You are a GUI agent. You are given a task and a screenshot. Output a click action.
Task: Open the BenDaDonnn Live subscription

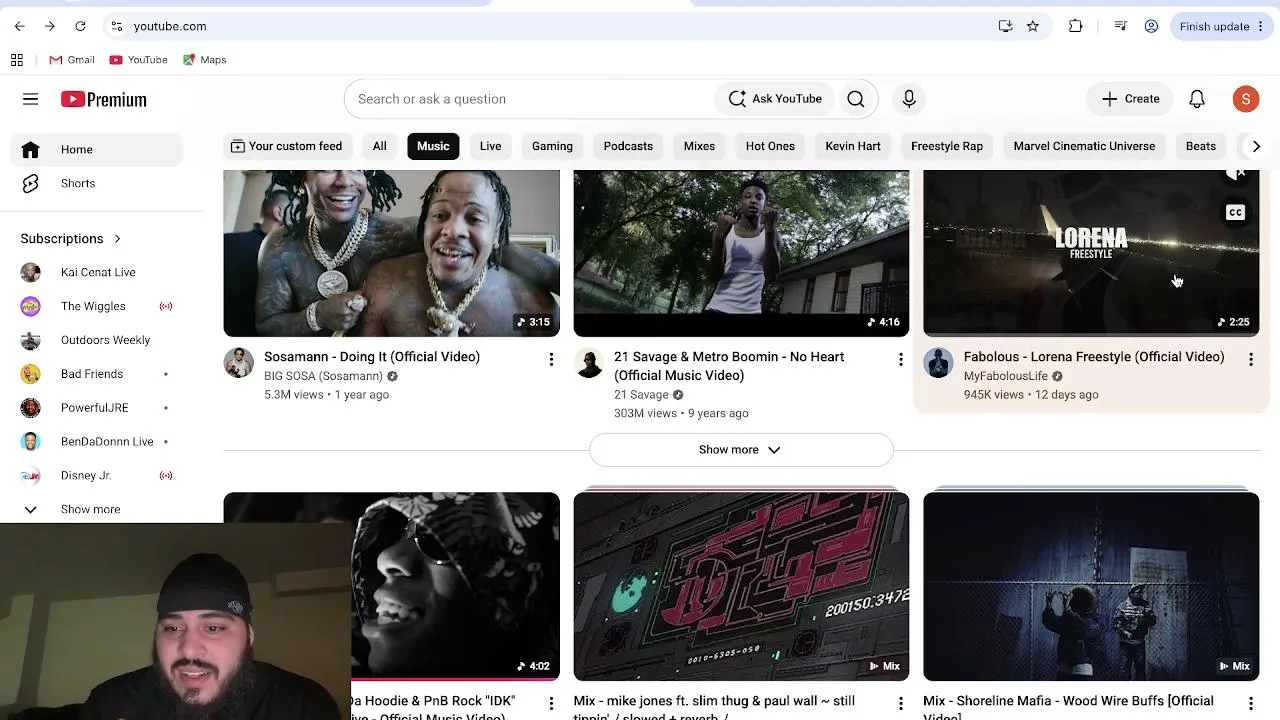click(x=97, y=442)
